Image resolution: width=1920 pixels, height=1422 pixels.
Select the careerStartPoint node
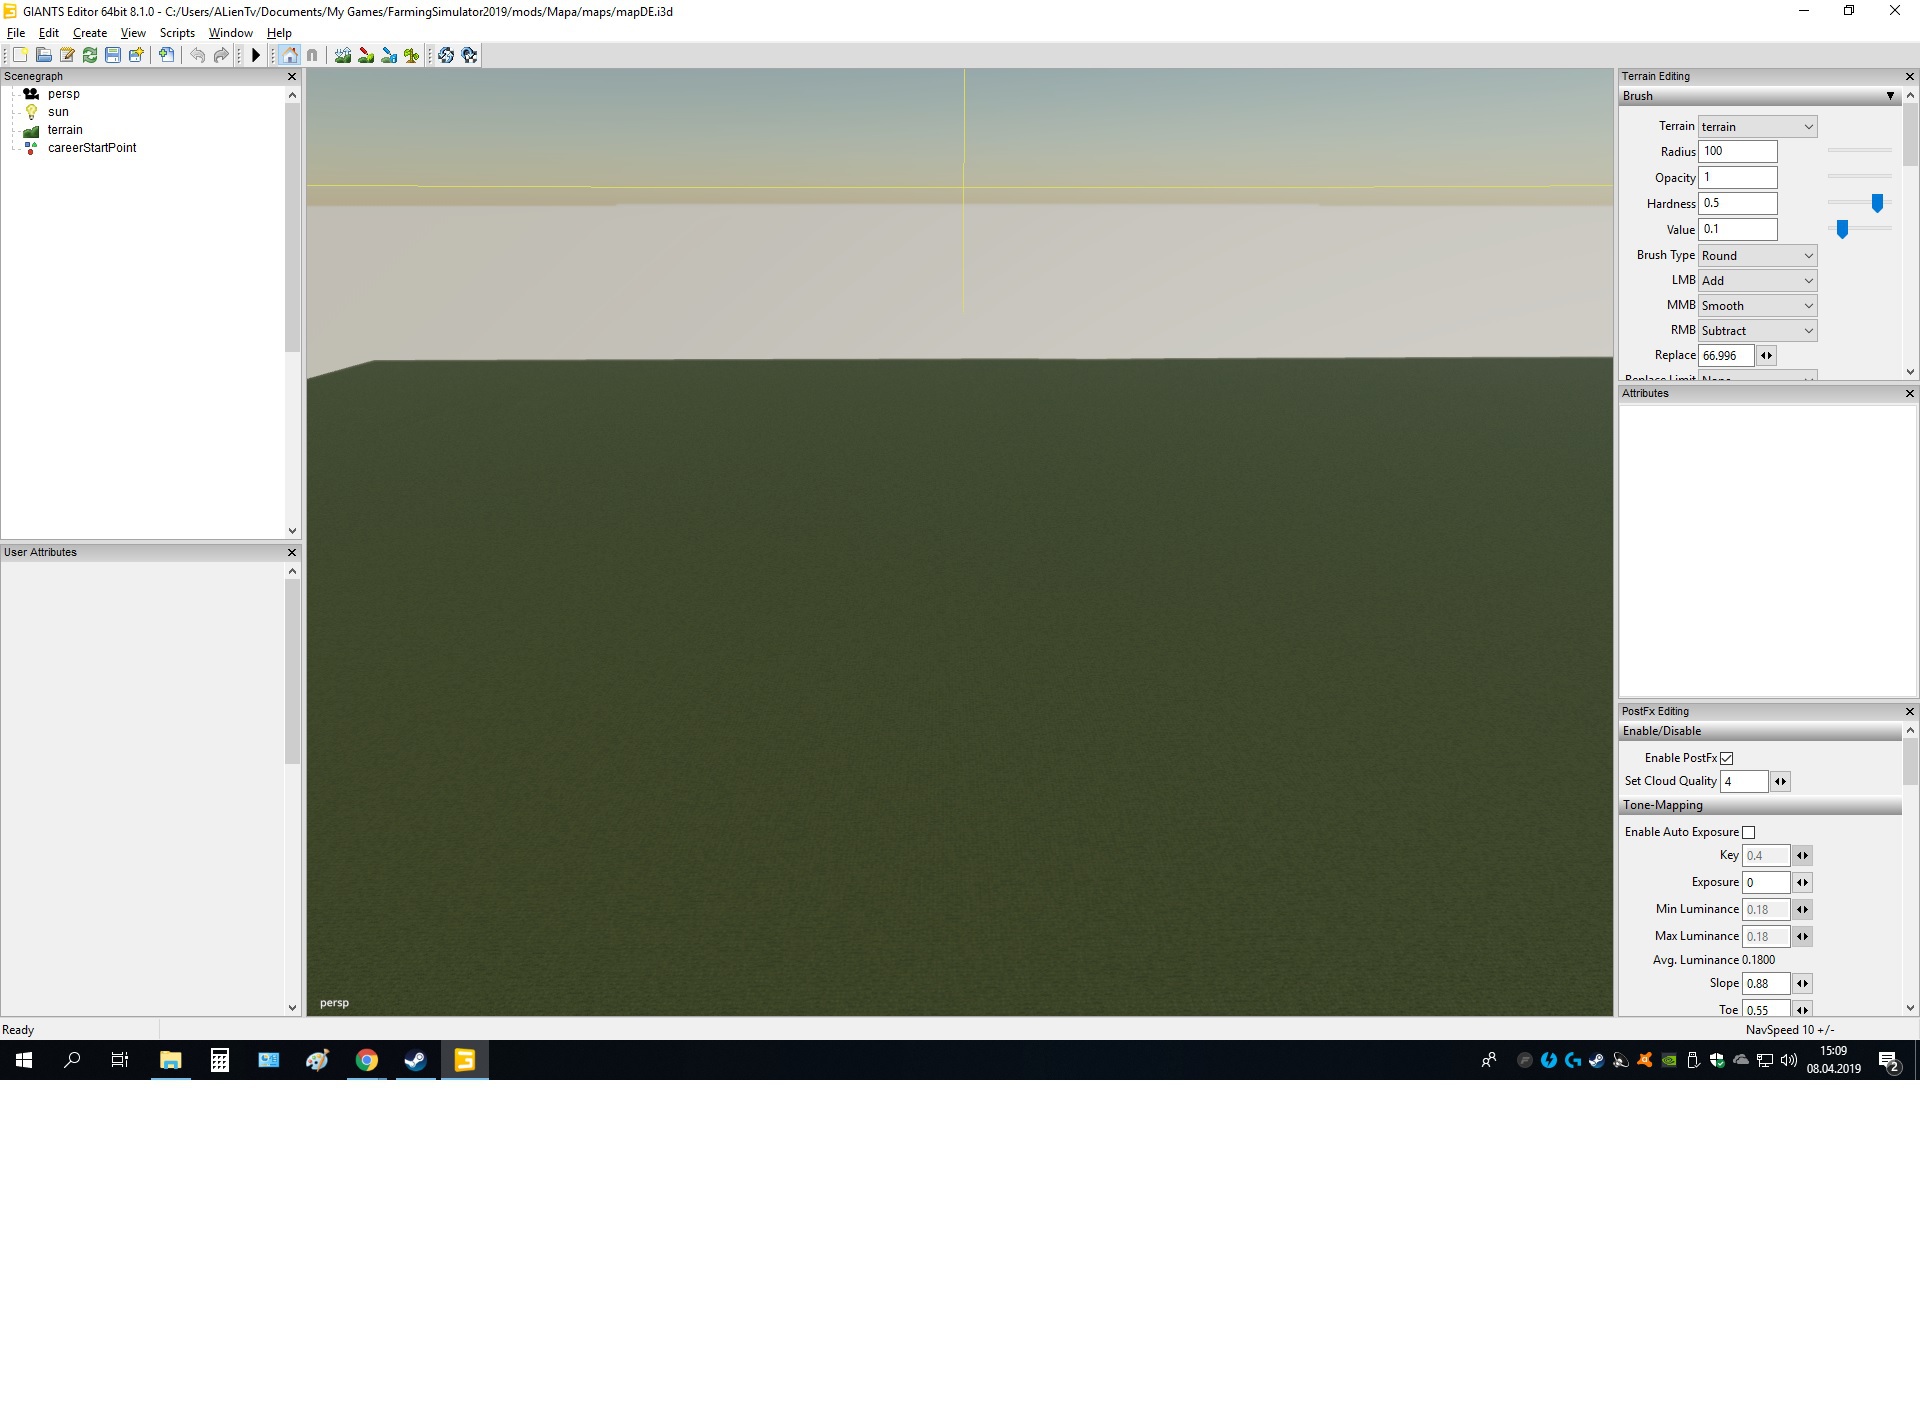(92, 148)
